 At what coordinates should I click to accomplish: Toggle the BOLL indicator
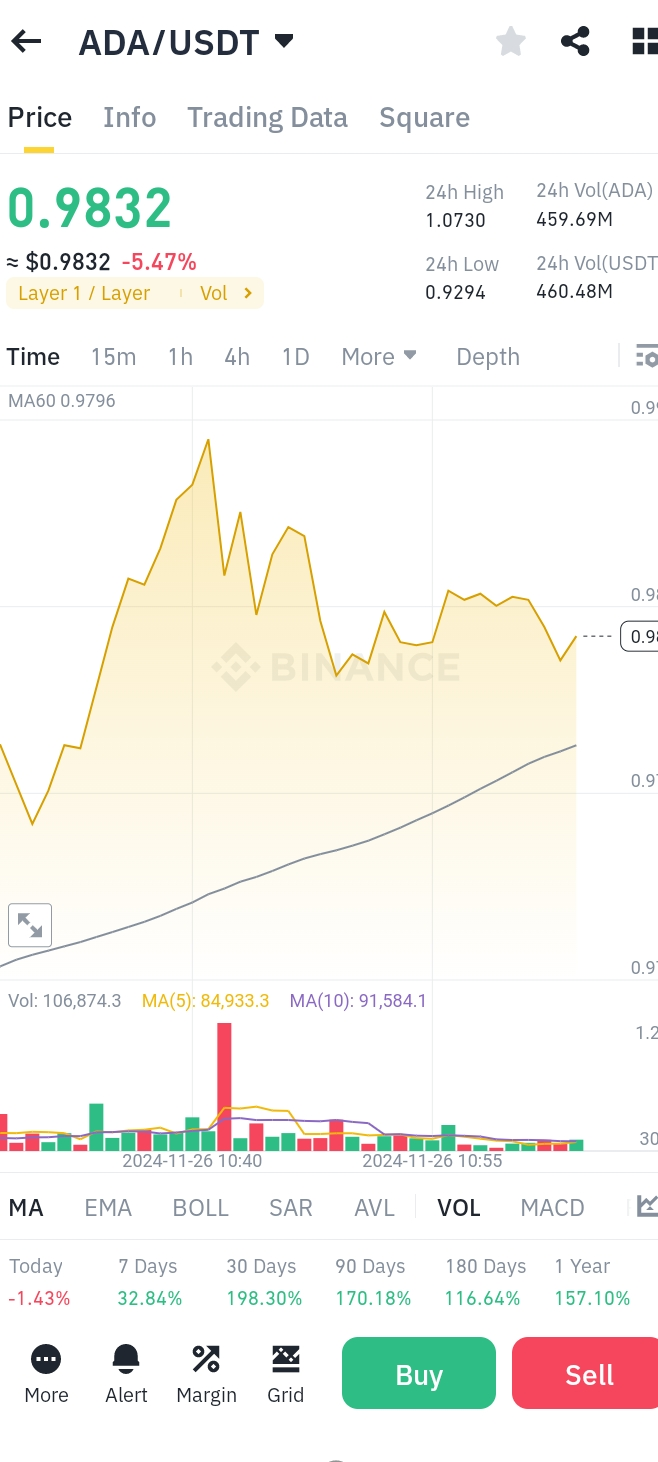point(201,1208)
